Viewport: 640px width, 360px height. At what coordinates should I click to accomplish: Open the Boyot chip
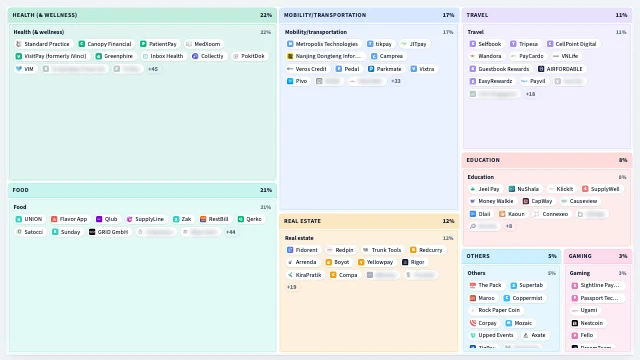(338, 262)
